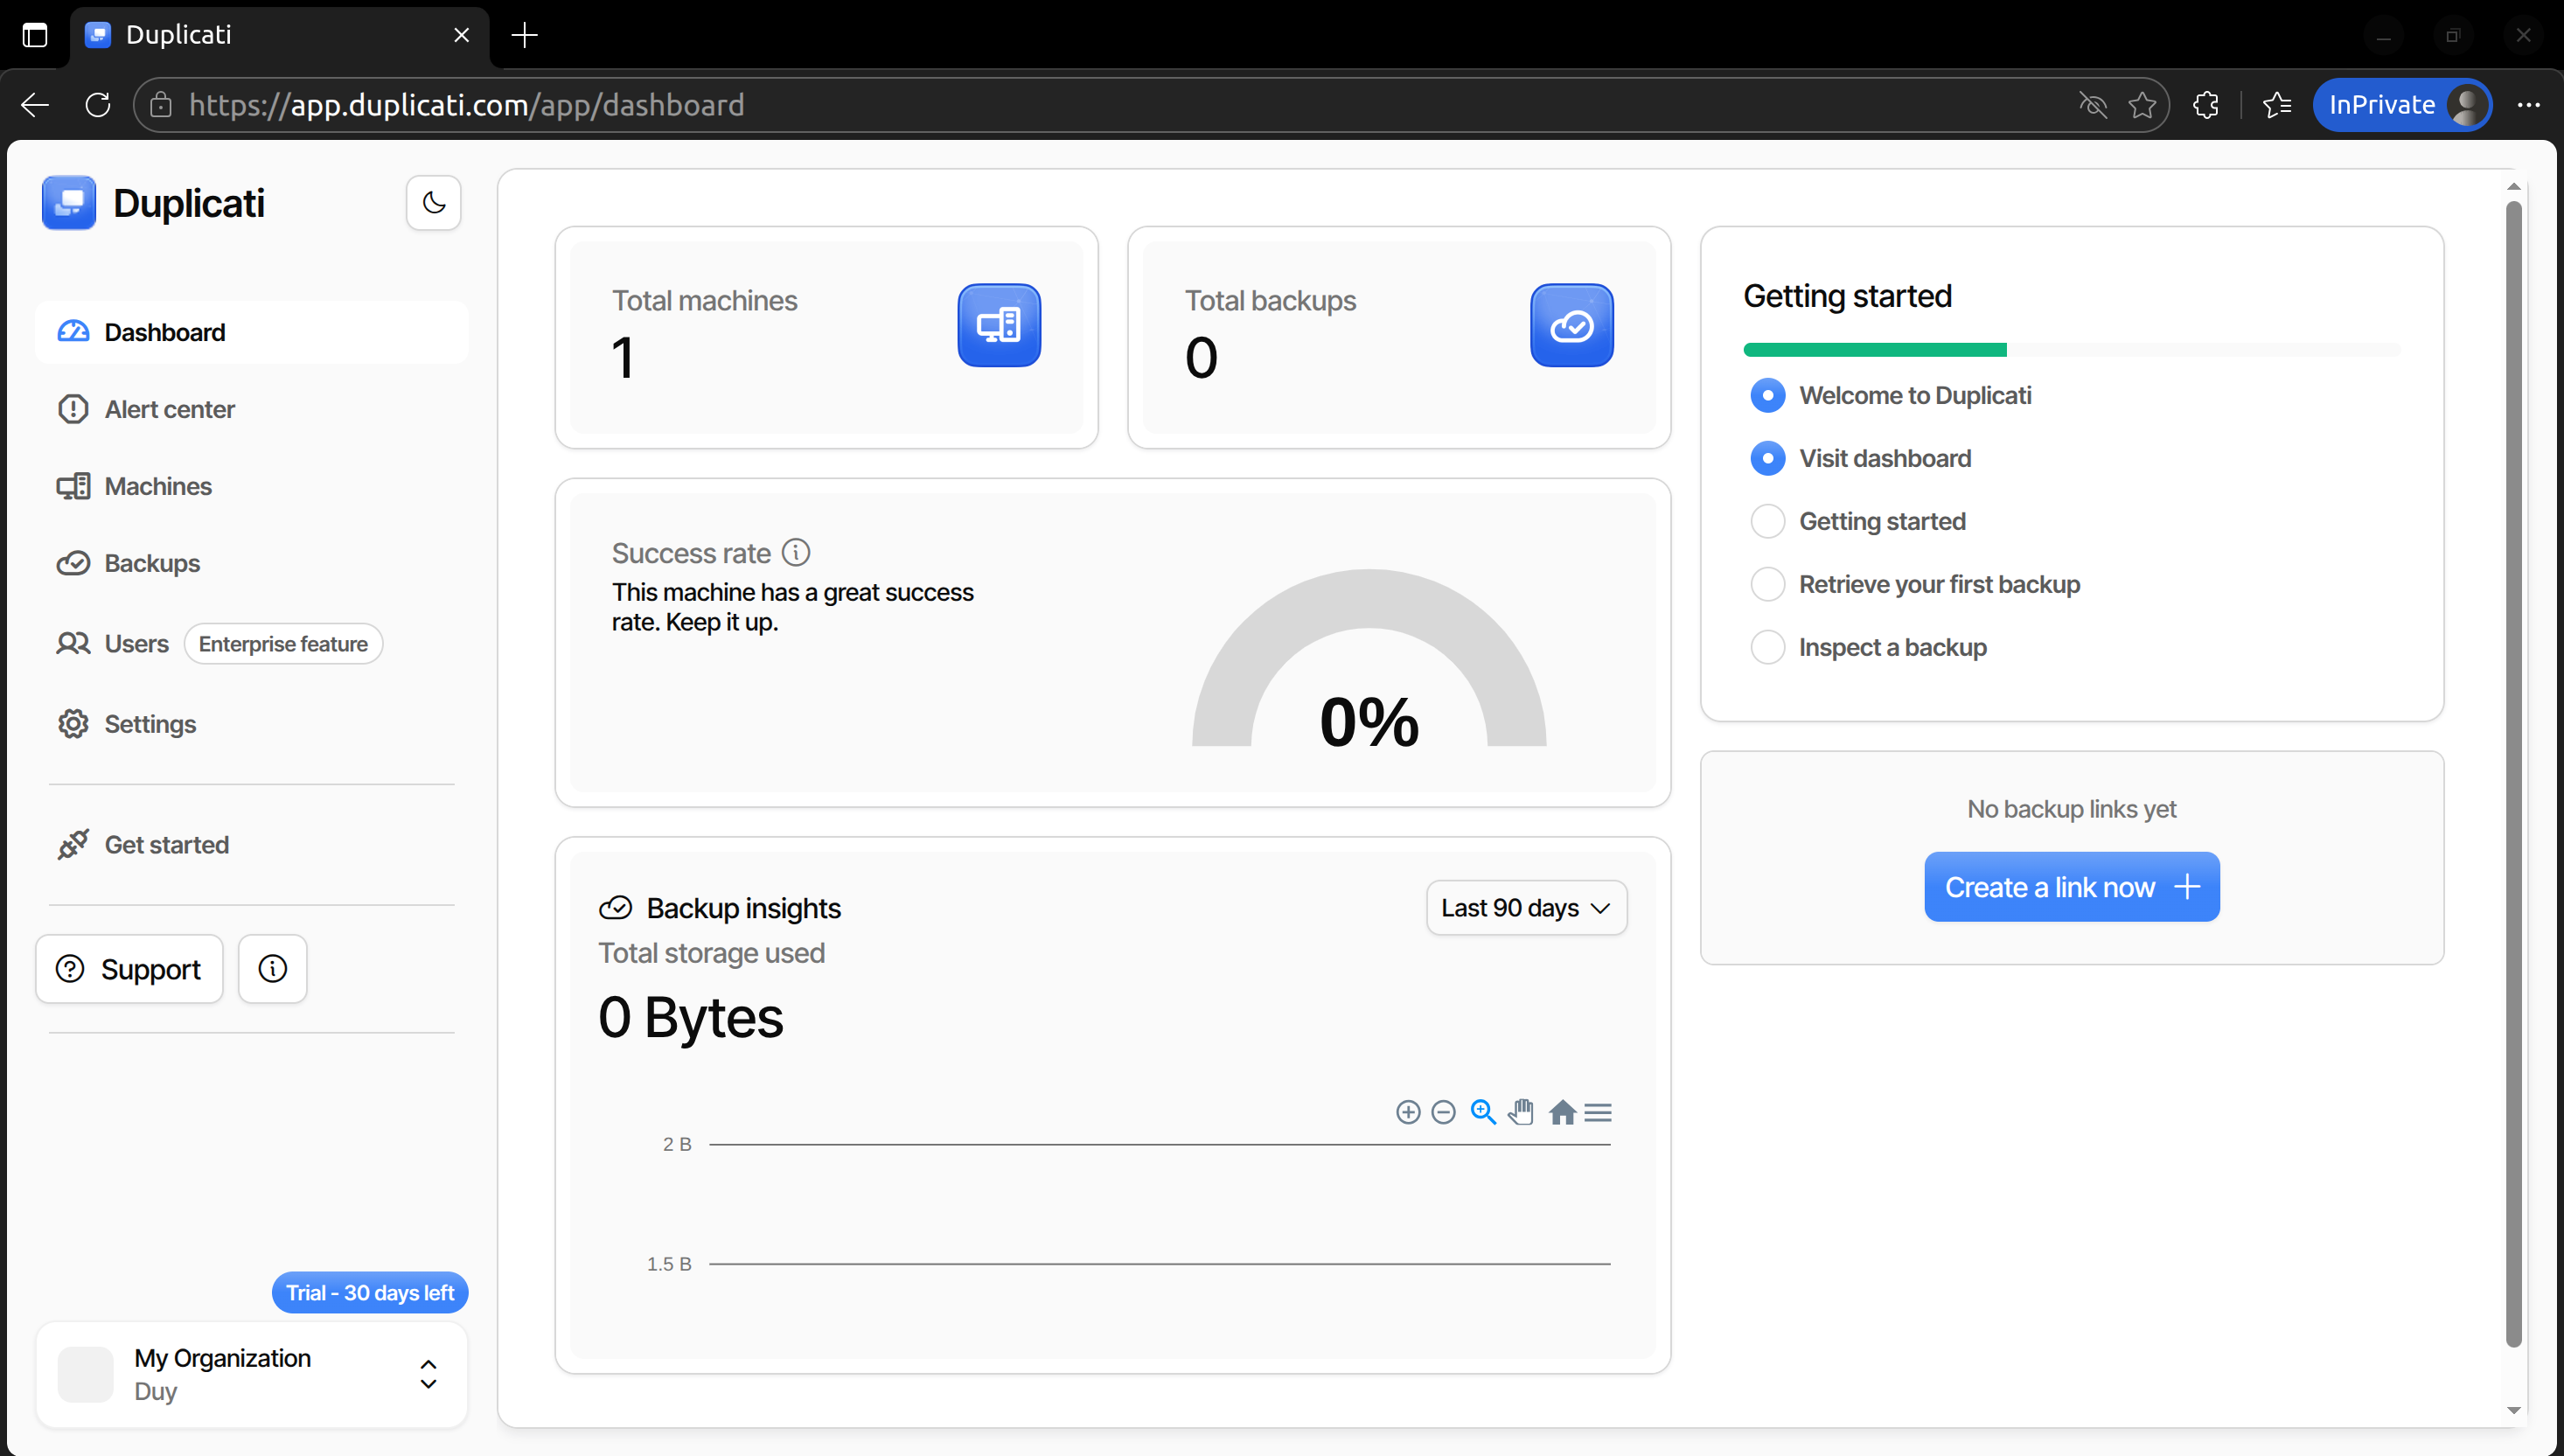This screenshot has height=1456, width=2564.
Task: Go to Backups in the sidebar
Action: pos(152,563)
